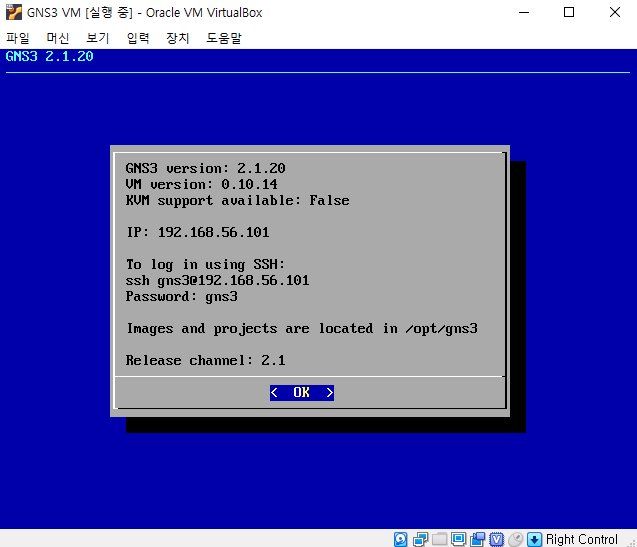Click the 'GNS3 version: 2.1.20' line
Viewport: 637px width, 547px height.
[x=206, y=168]
